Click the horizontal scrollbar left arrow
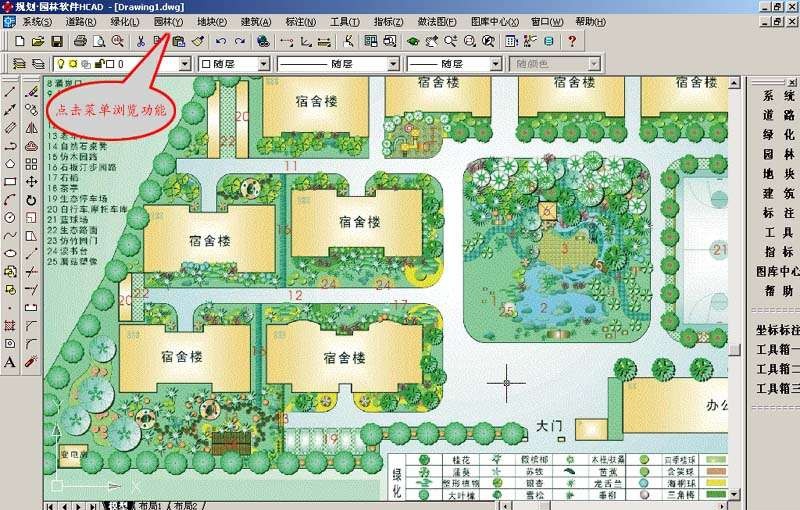The image size is (800, 510). (505, 506)
